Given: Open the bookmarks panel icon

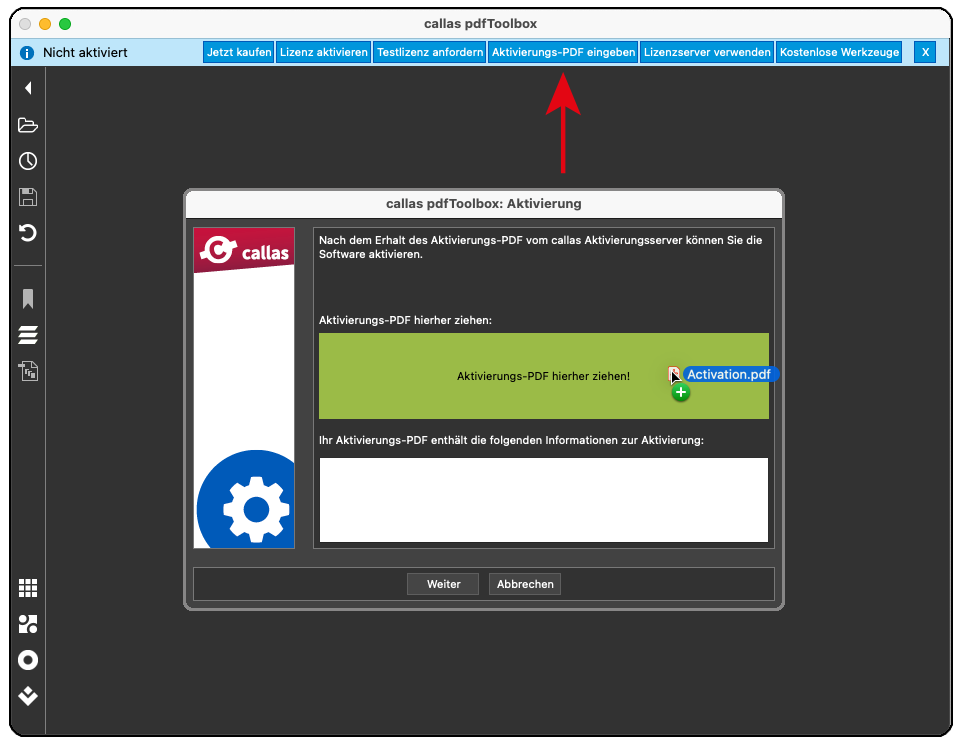Looking at the screenshot, I should point(28,299).
